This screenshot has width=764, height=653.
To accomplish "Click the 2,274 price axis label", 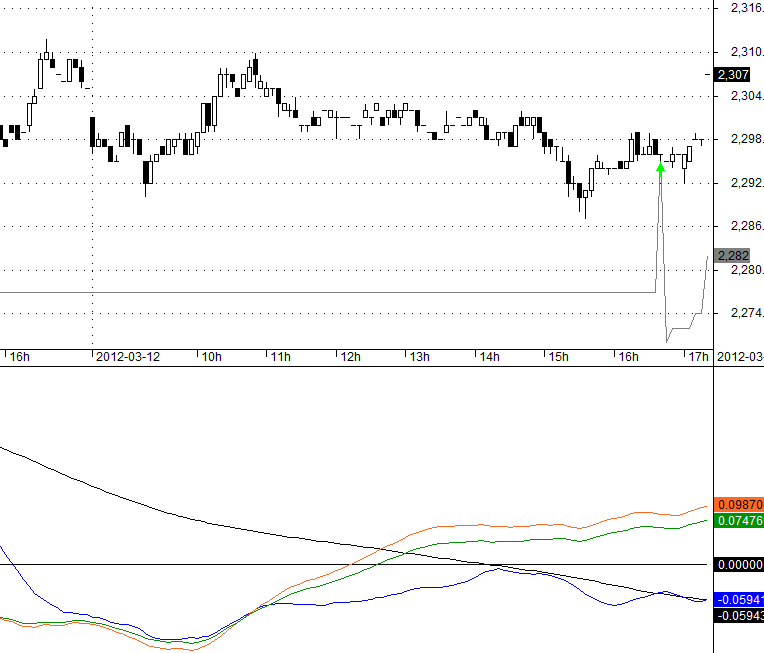I will point(746,313).
